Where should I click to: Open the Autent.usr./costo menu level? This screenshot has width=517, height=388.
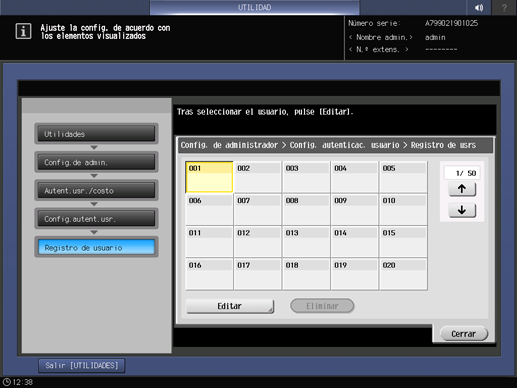(96, 190)
